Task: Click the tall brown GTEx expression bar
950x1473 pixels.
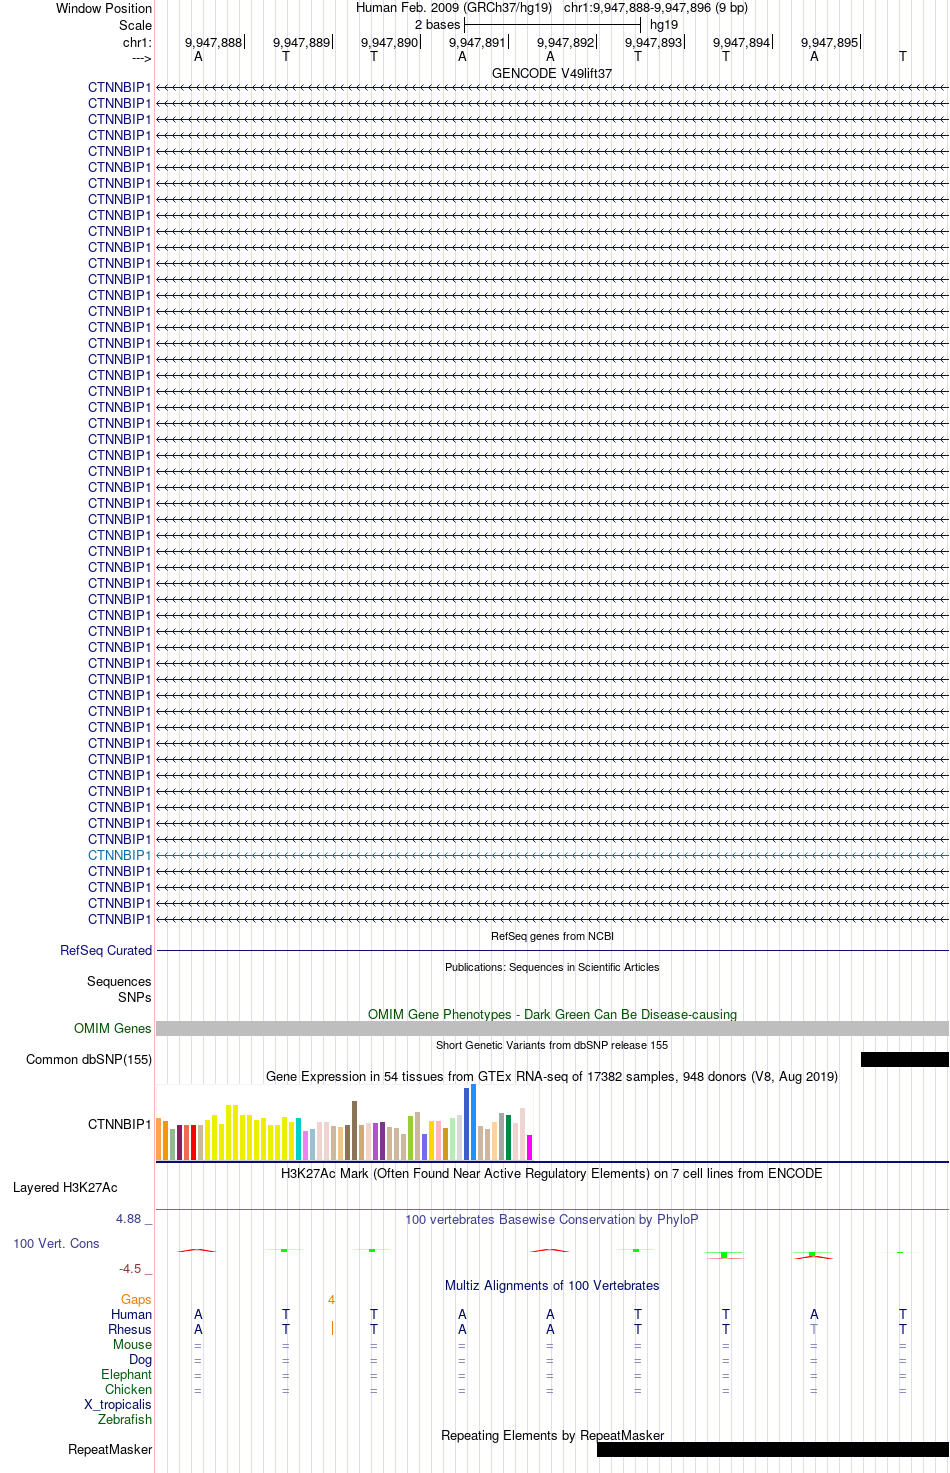Action: [354, 1130]
